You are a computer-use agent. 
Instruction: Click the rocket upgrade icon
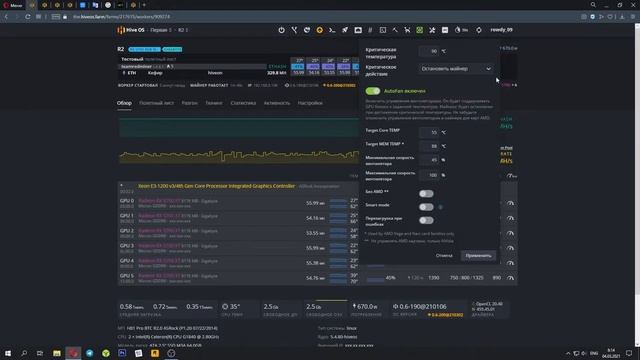coord(345,30)
